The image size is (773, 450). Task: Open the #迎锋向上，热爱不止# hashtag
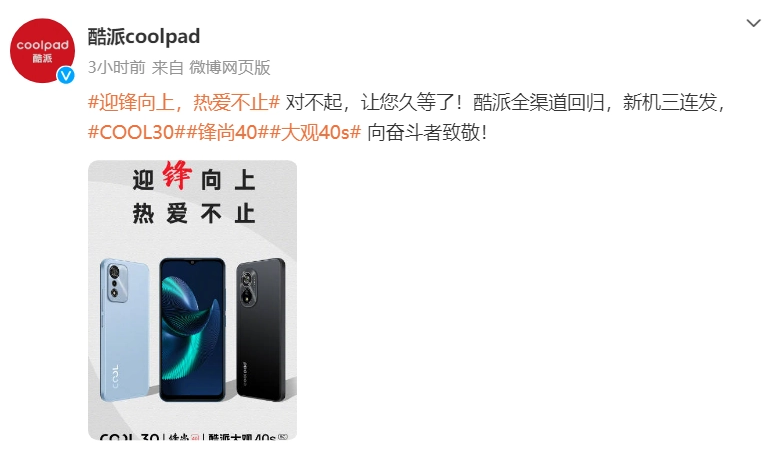pos(184,103)
